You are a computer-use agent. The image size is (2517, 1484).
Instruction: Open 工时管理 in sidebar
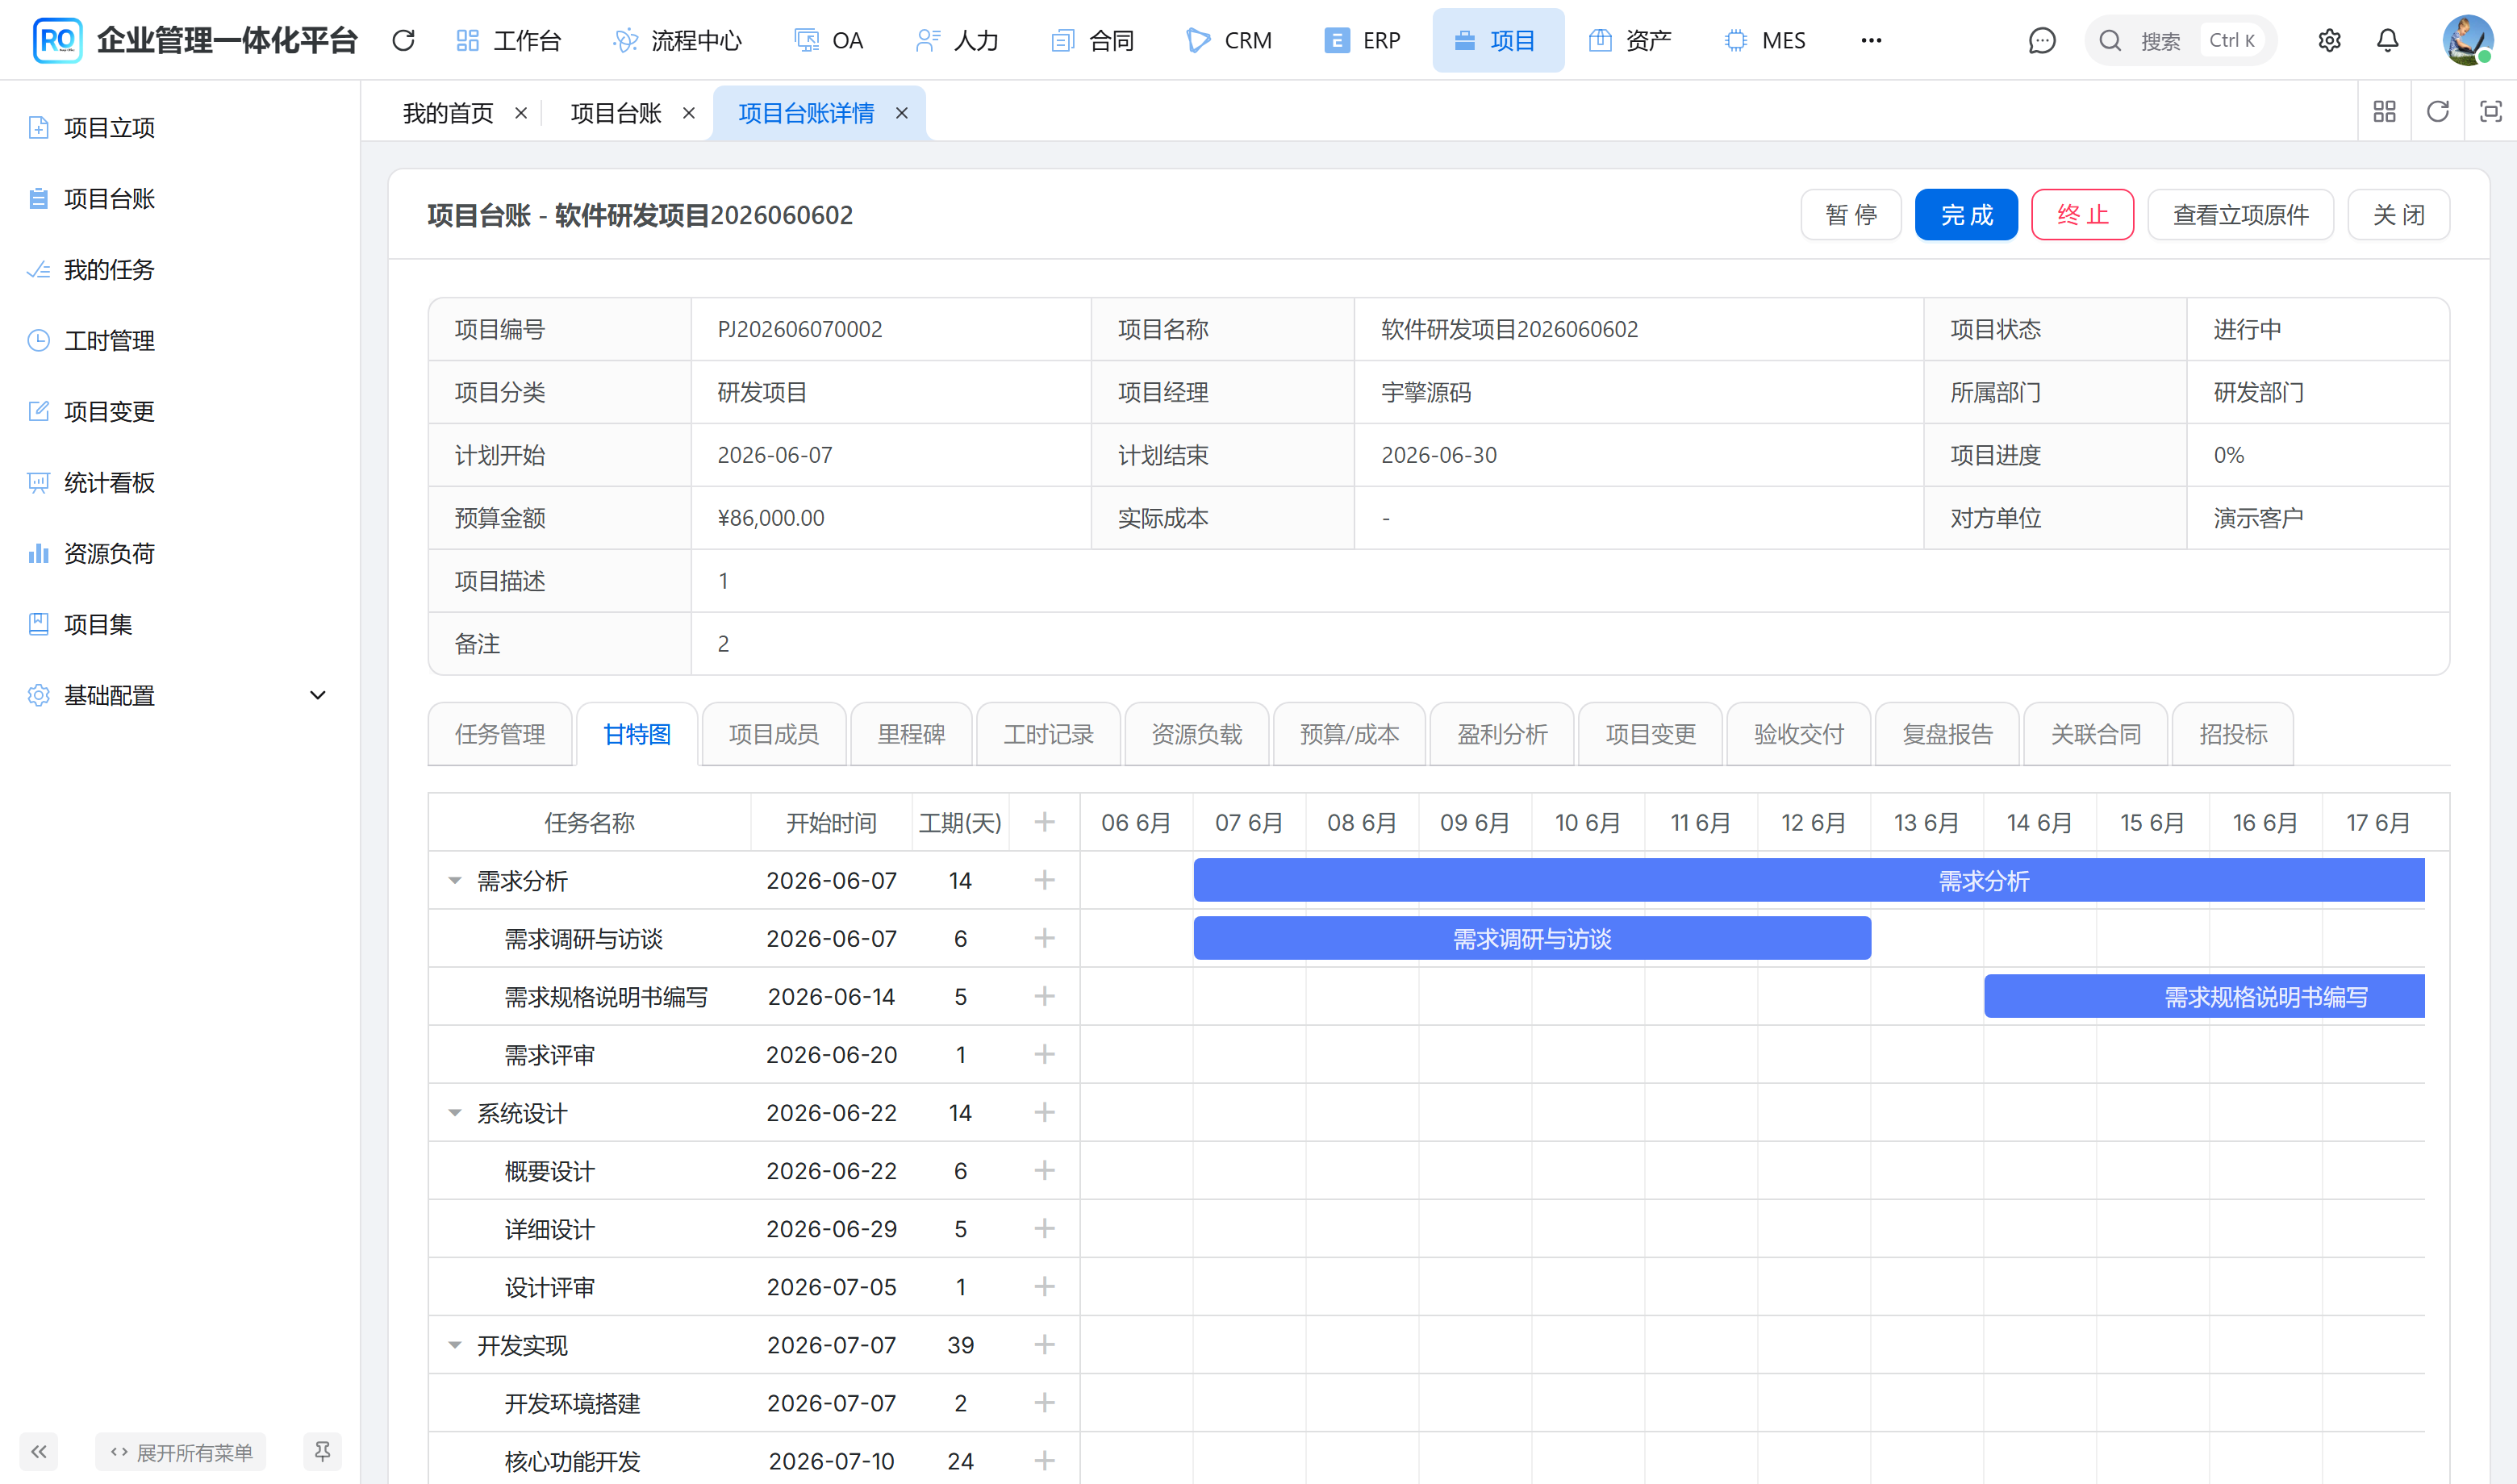click(180, 340)
